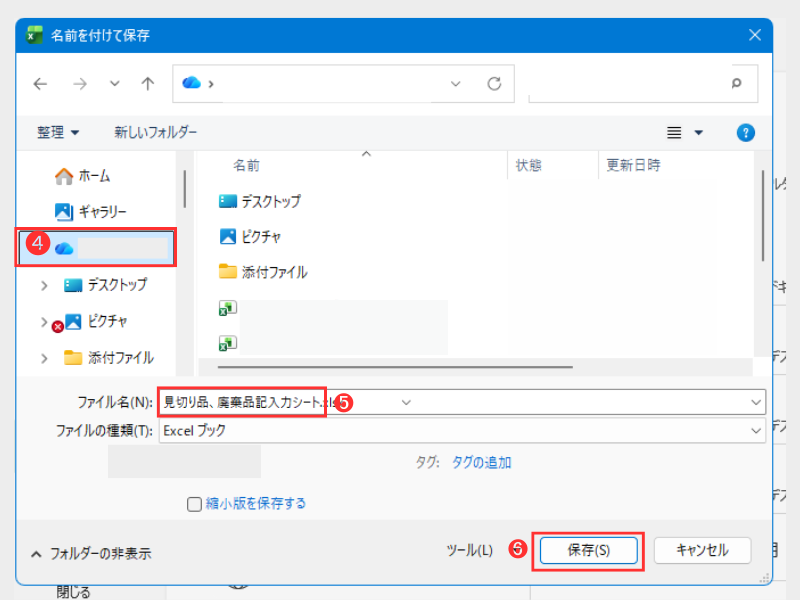Image resolution: width=800 pixels, height=600 pixels.
Task: Click the 保存(S) button
Action: (x=588, y=550)
